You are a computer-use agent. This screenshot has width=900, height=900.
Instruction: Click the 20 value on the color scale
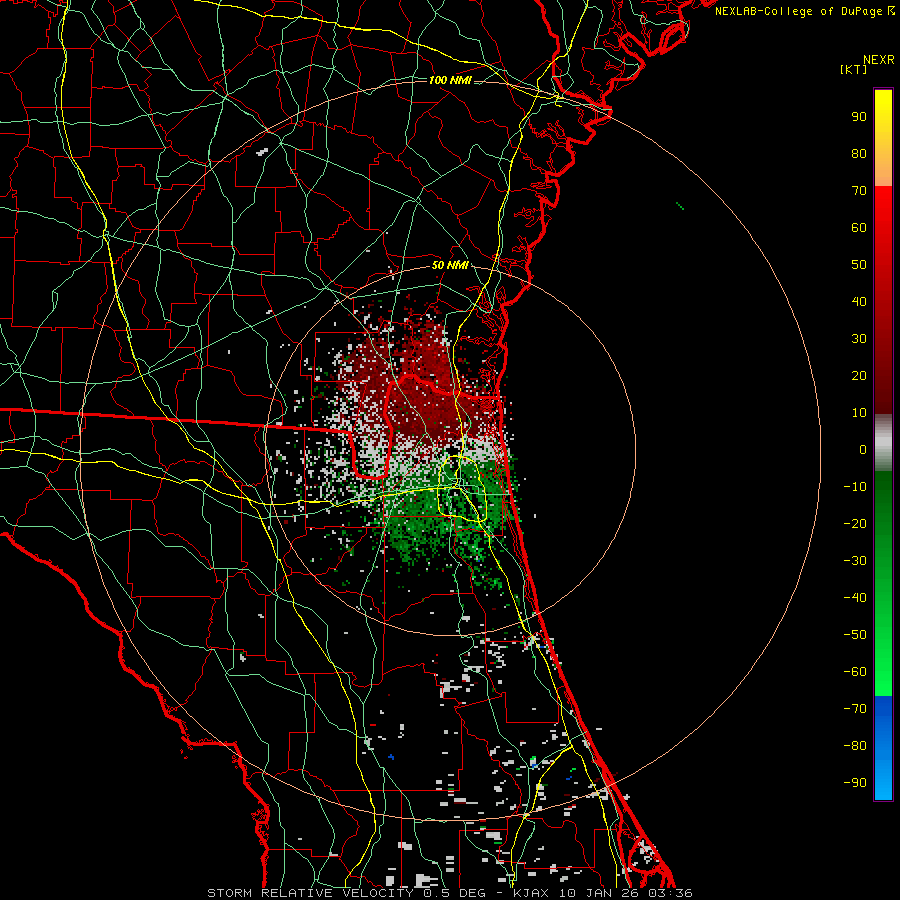[859, 376]
